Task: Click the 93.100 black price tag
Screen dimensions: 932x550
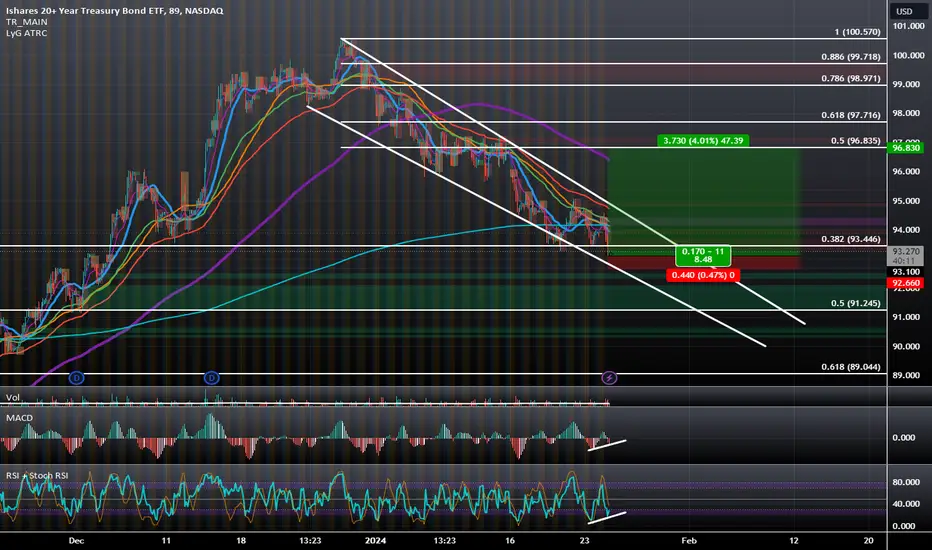Action: 906,272
